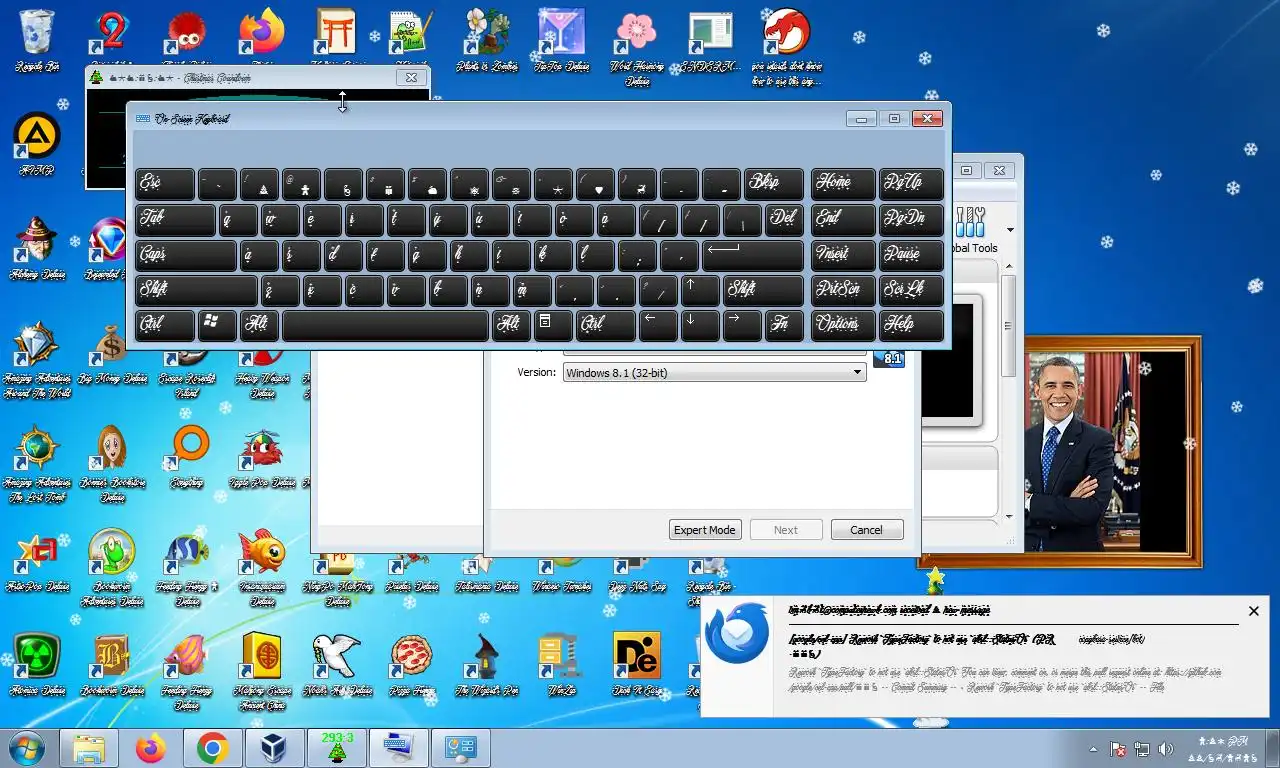1280x768 pixels.
Task: Open File Explorer from the taskbar
Action: (x=88, y=748)
